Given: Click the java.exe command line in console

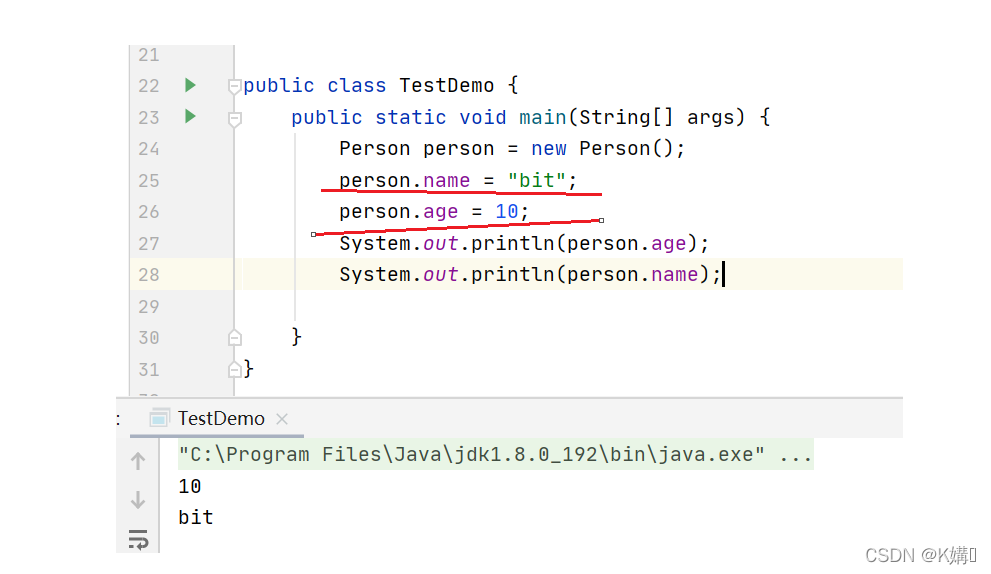Looking at the screenshot, I should point(496,454).
